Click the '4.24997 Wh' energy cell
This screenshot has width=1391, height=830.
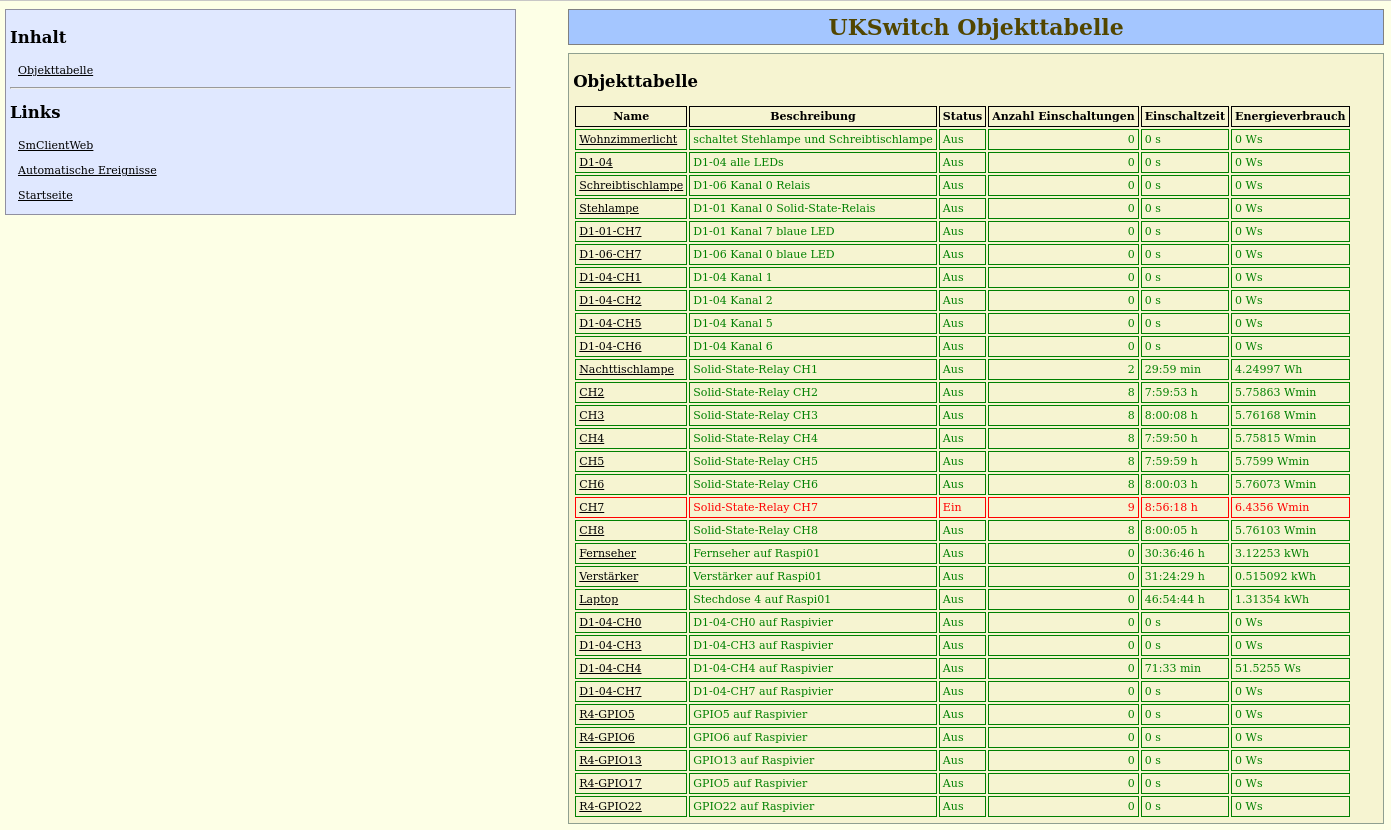pos(1290,369)
